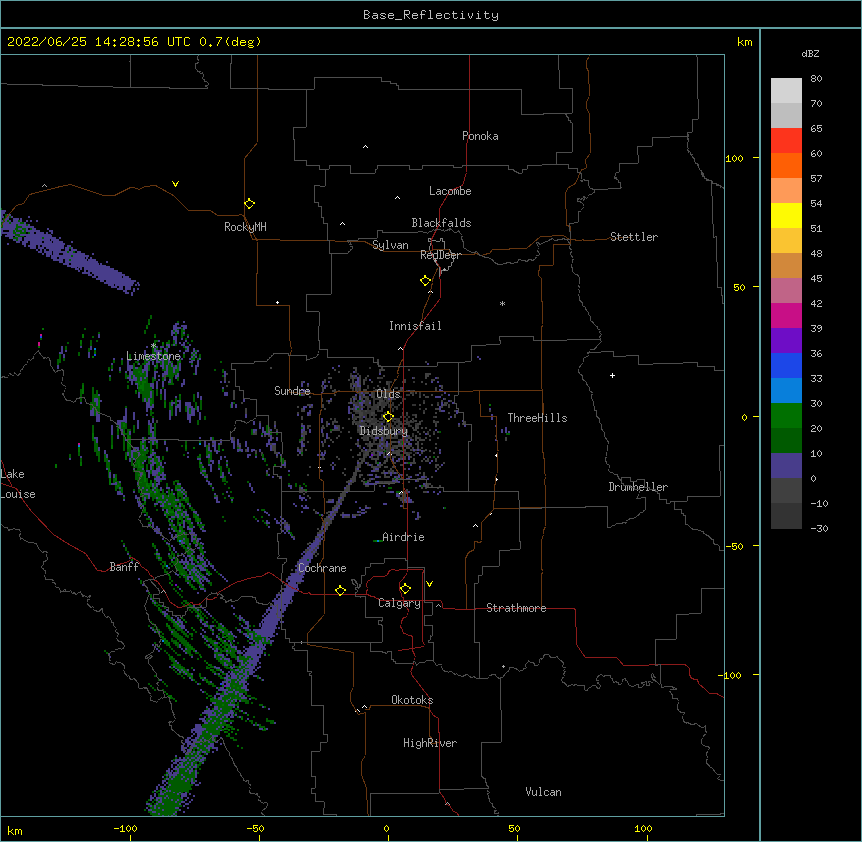Image resolution: width=862 pixels, height=842 pixels.
Task: Select the asterisk marker above the Limestone label
Action: pyautogui.click(x=153, y=346)
